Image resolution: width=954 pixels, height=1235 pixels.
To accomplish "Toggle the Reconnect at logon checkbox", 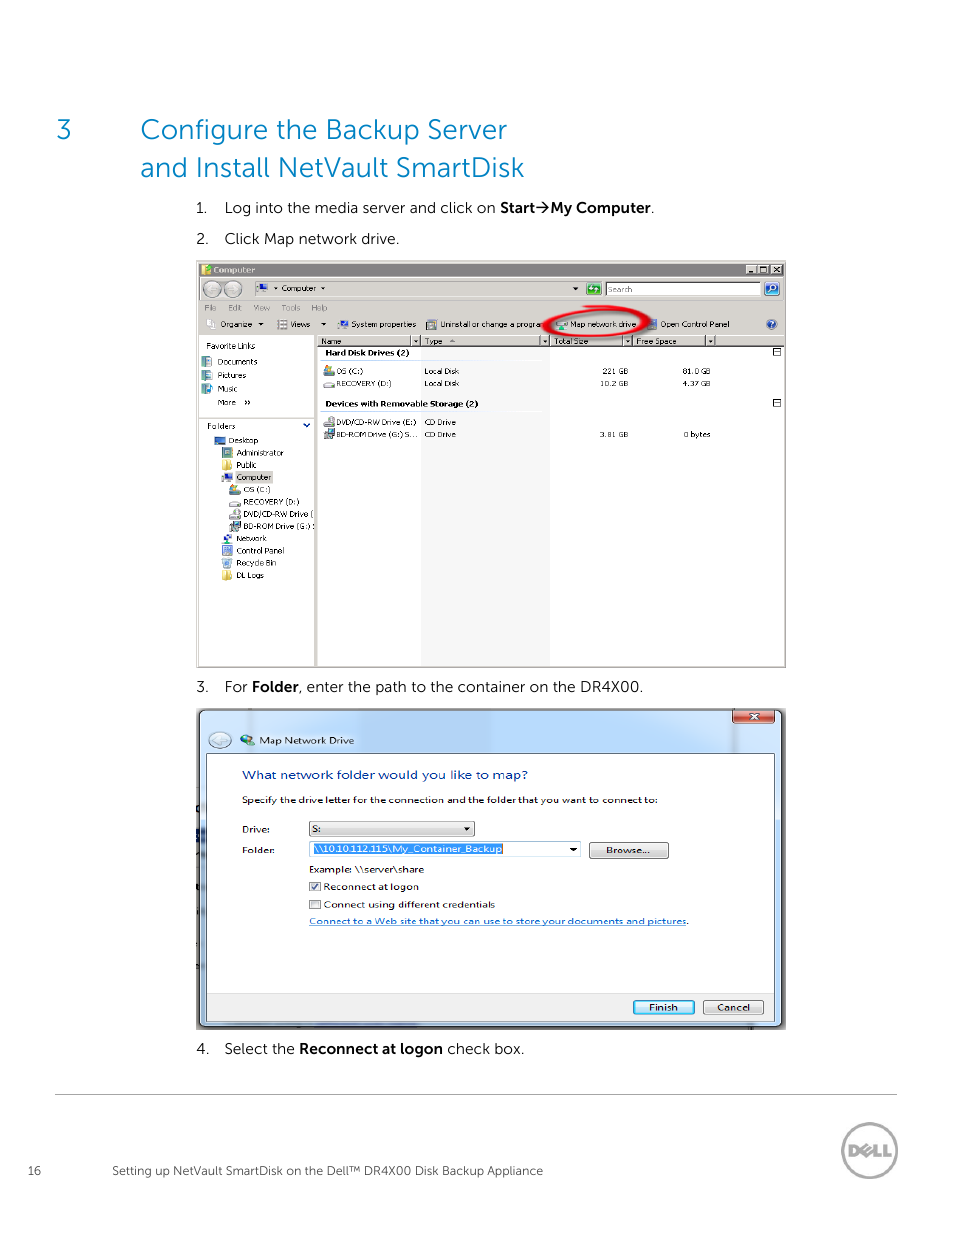I will (x=315, y=887).
